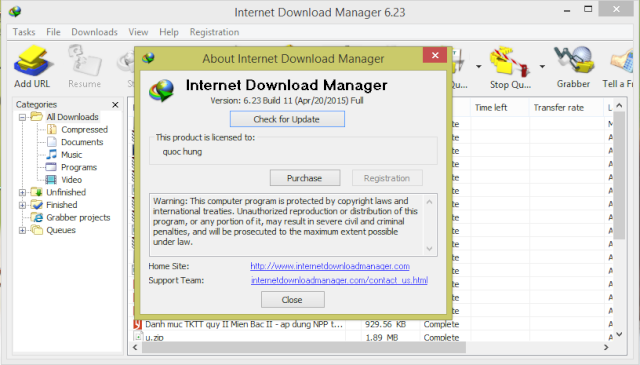Close the About dialog with the red X
This screenshot has width=640, height=365.
(435, 55)
